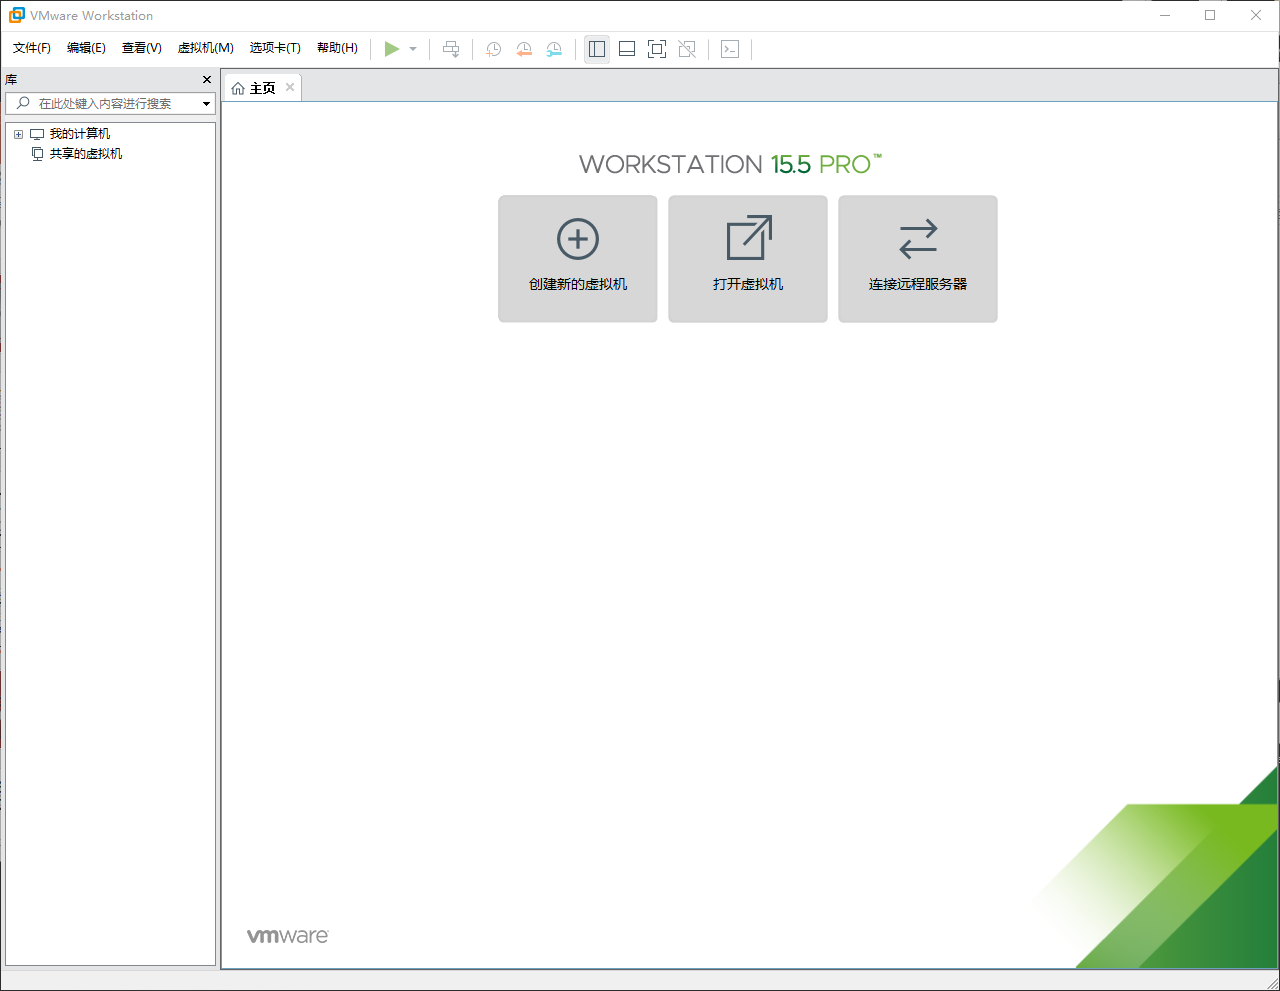Viewport: 1280px width, 991px height.
Task: Open the 帮助(H) menu
Action: [x=338, y=47]
